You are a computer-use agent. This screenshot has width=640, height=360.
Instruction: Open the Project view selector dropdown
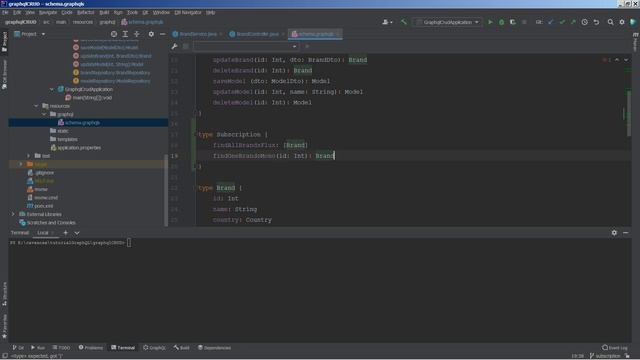pos(30,34)
